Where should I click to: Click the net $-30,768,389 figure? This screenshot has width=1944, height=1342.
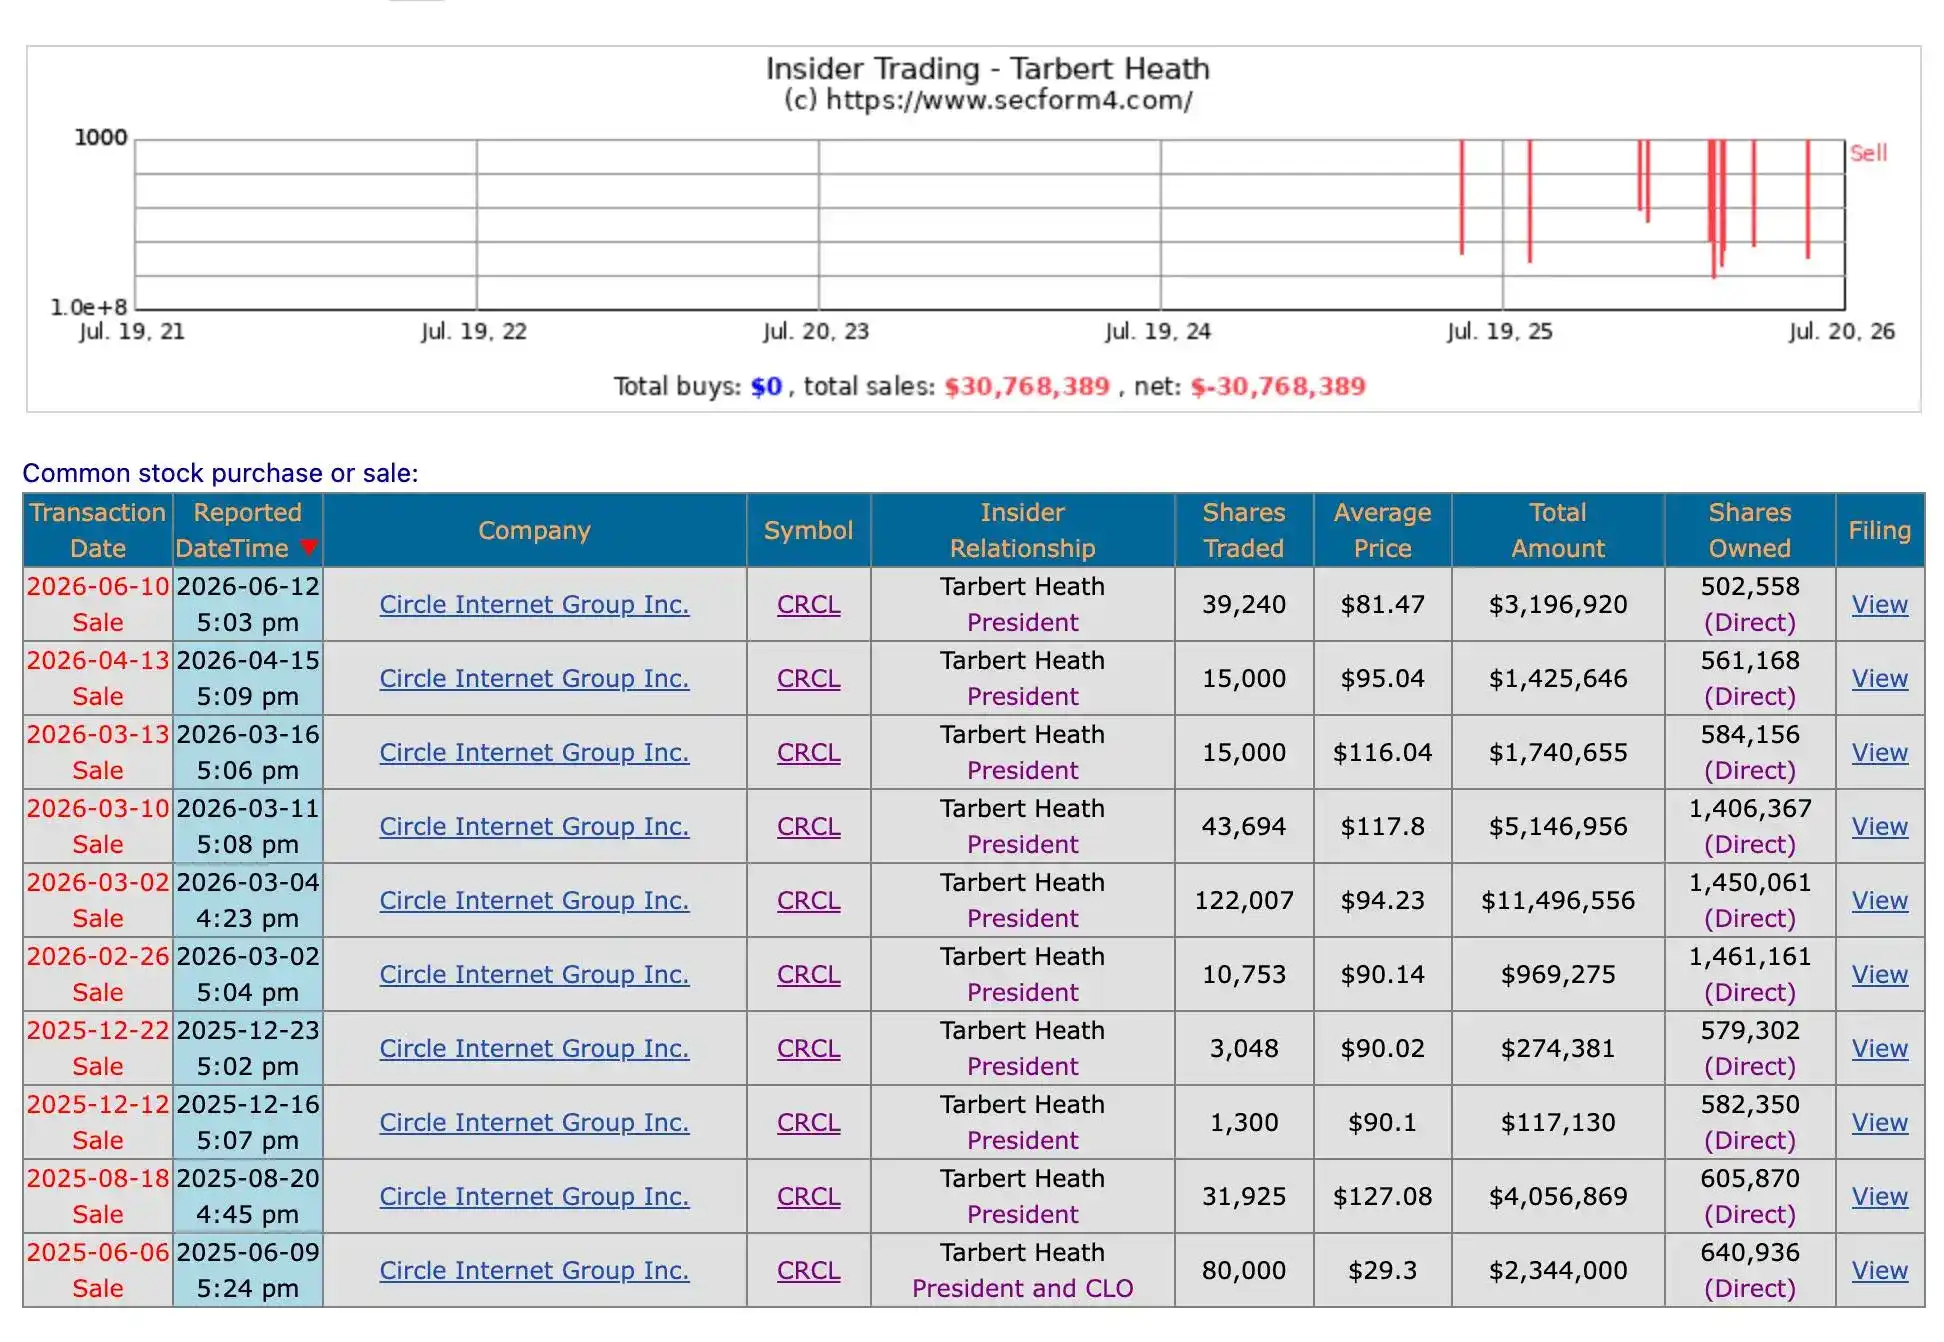coord(1277,386)
